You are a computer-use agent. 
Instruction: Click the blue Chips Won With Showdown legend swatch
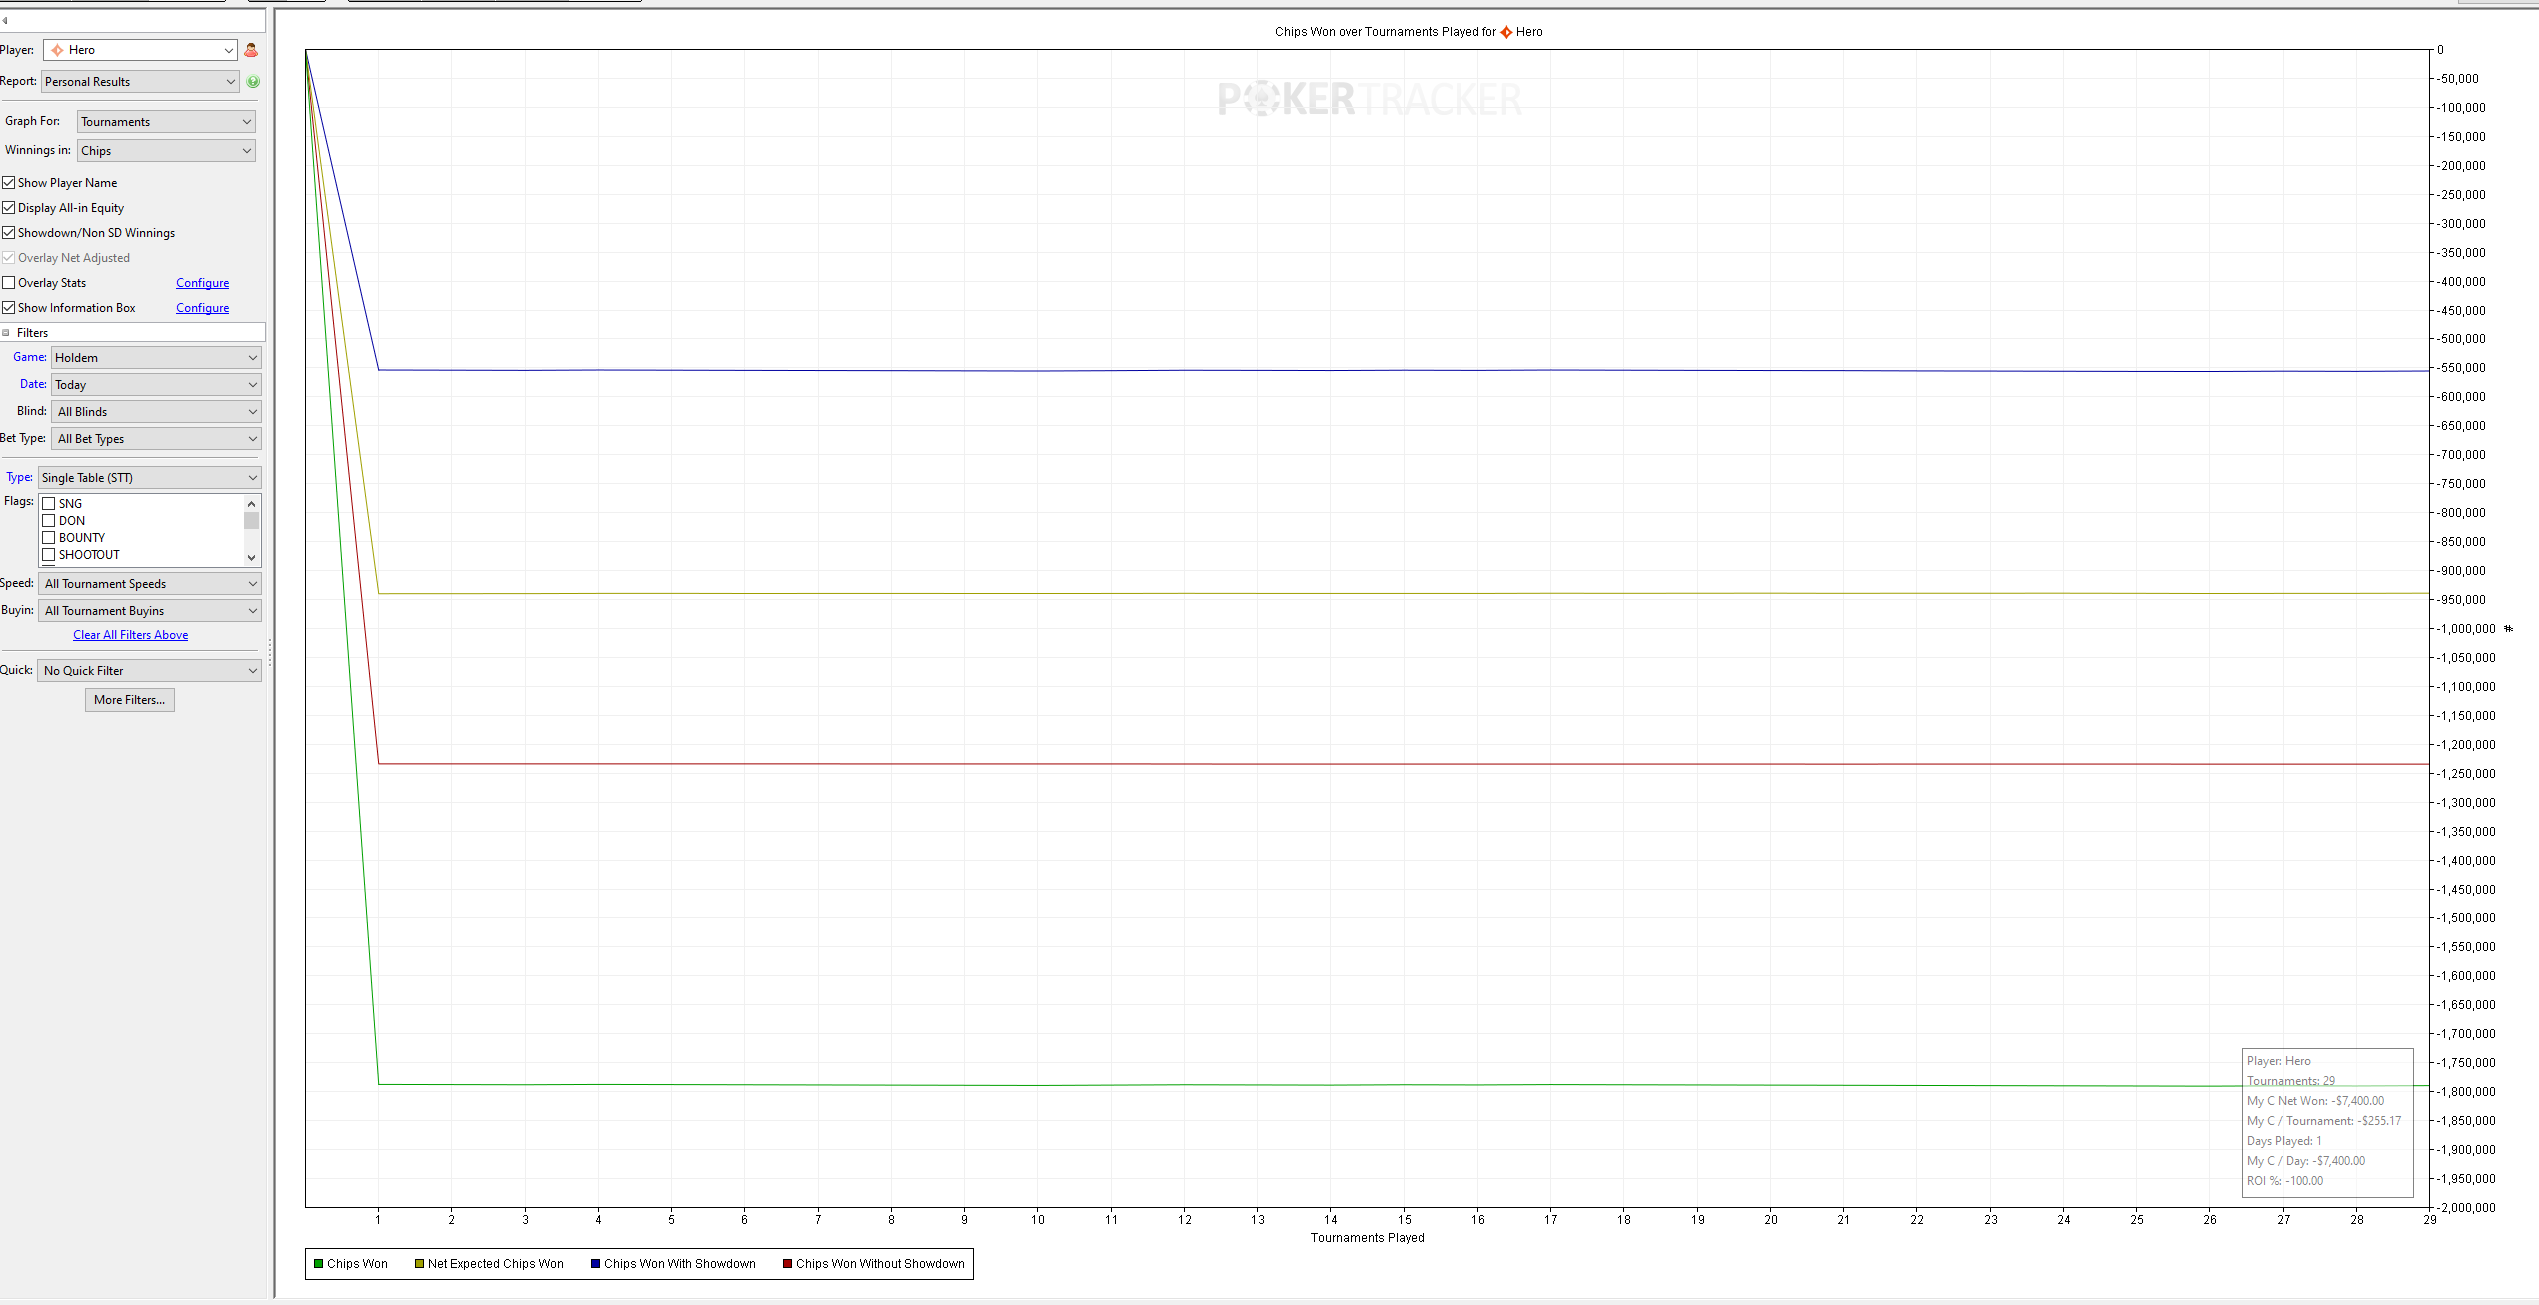[x=595, y=1264]
